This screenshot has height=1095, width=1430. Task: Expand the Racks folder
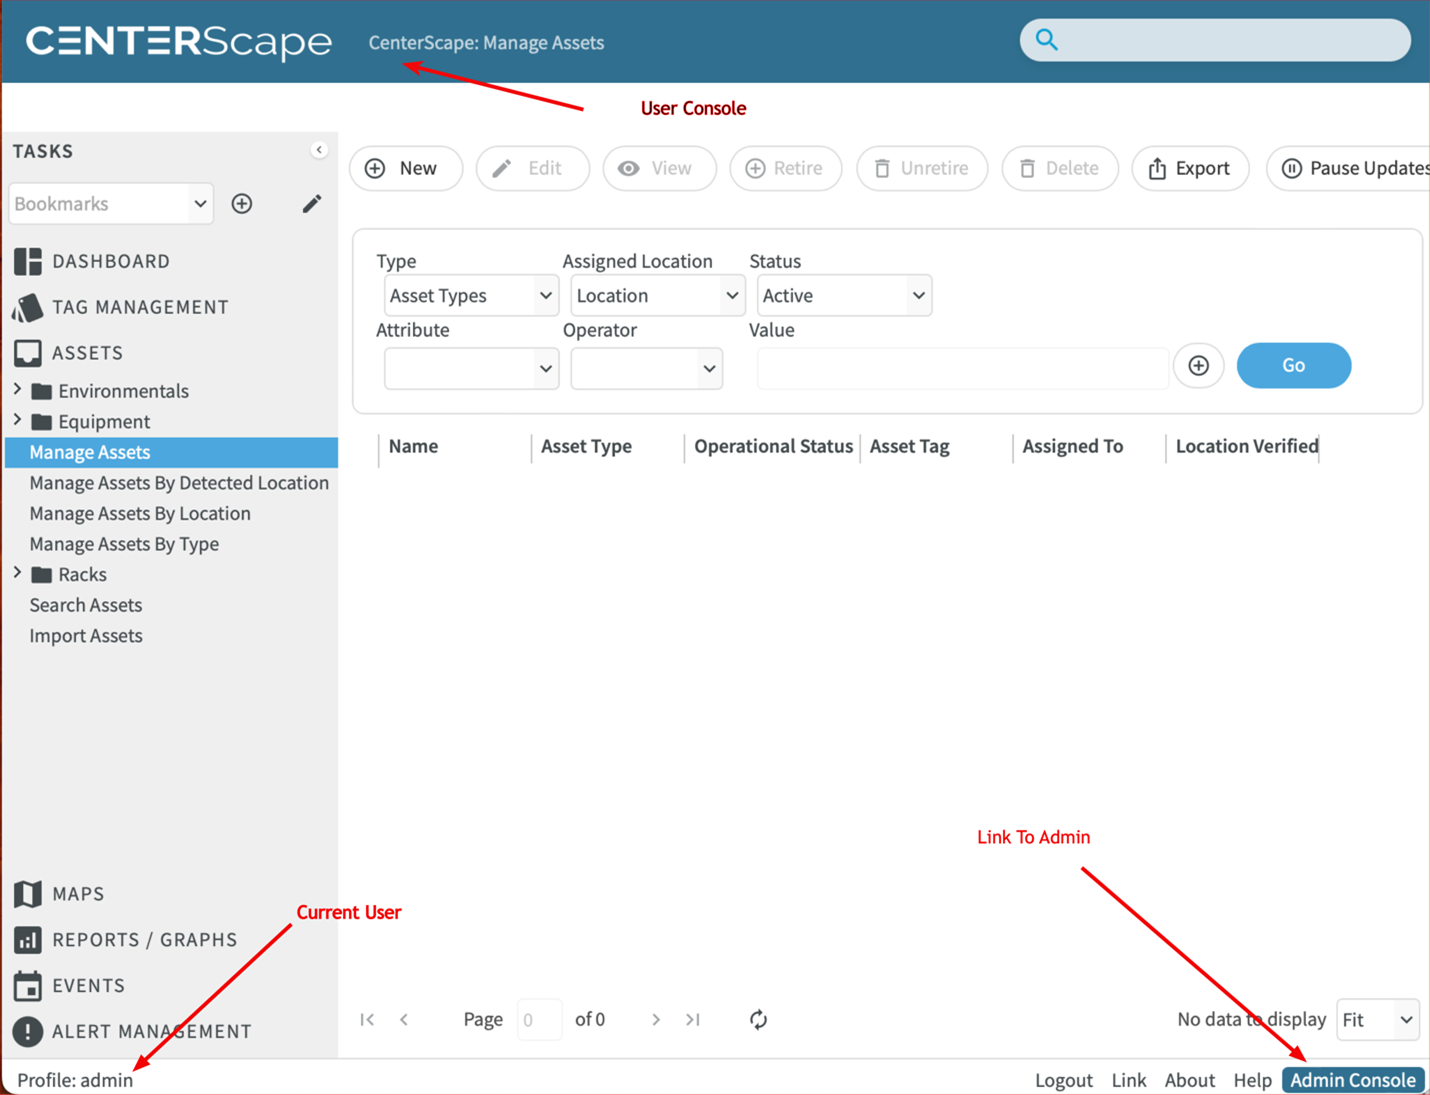18,574
